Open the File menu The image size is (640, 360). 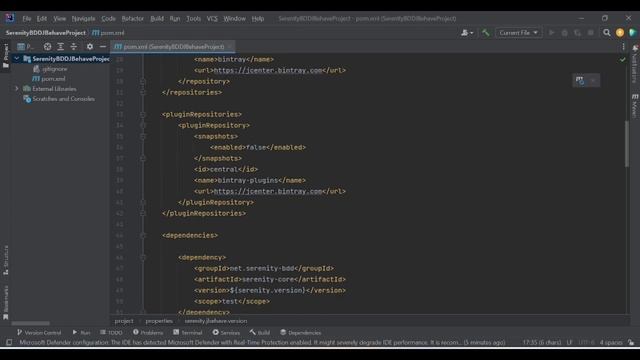[x=27, y=19]
